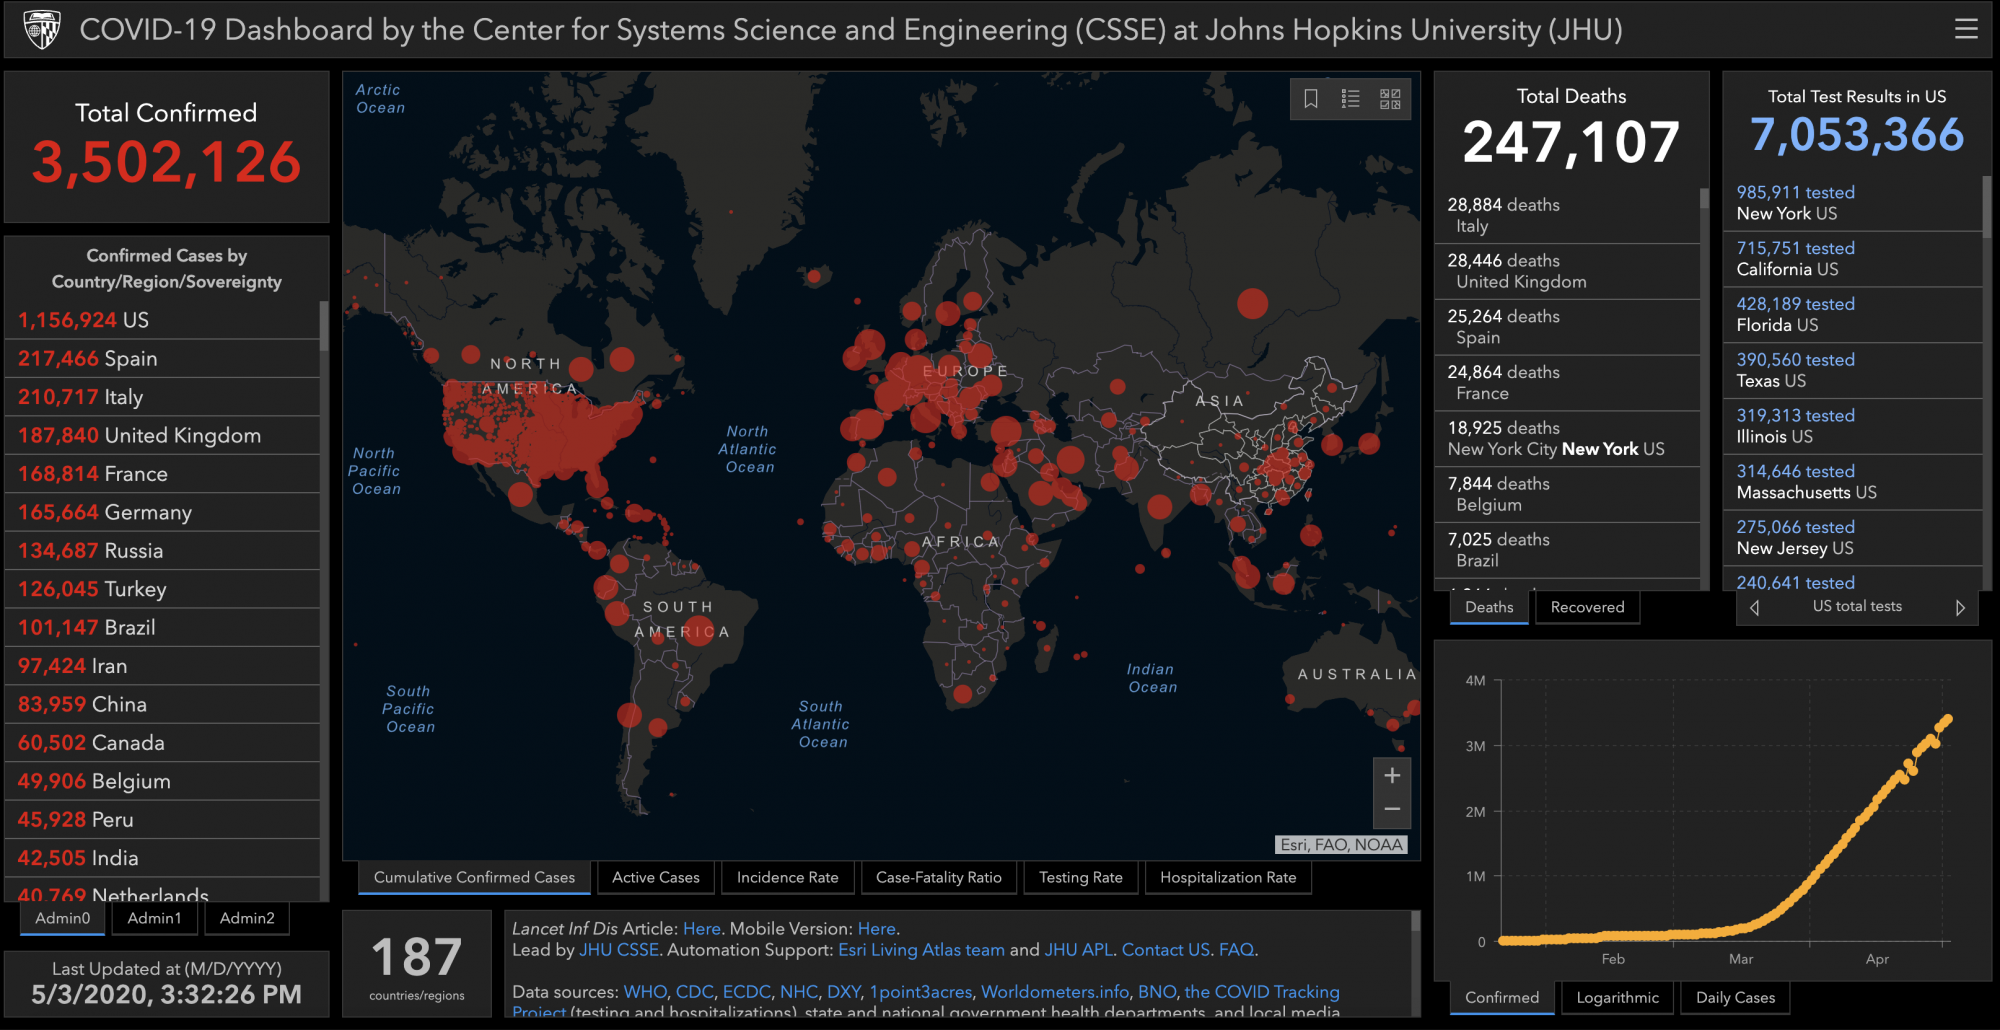Switch to Admin2 list tab
This screenshot has height=1030, width=2000.
pos(247,918)
